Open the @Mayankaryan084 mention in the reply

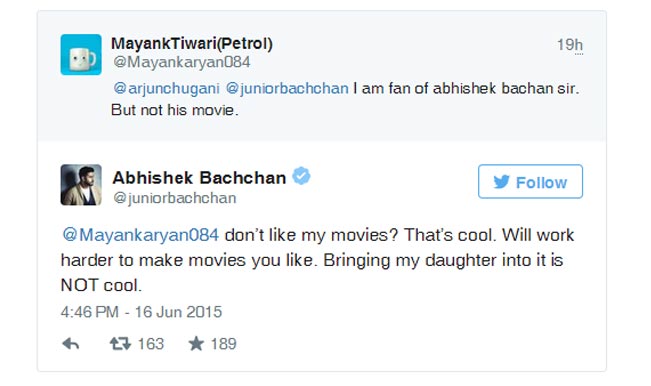pyautogui.click(x=140, y=235)
